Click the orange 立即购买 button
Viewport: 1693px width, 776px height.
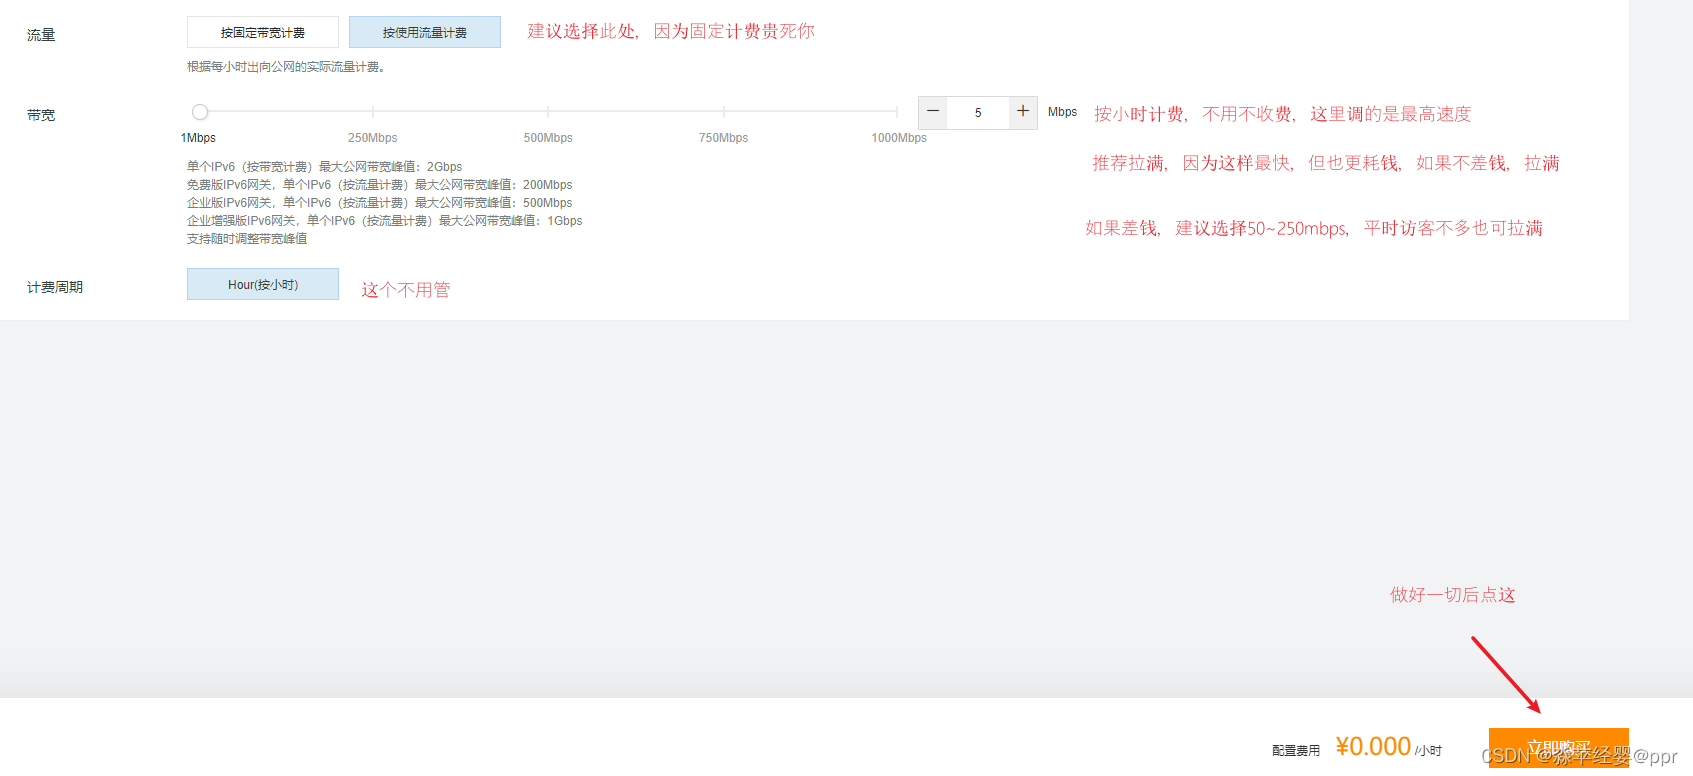(x=1558, y=748)
